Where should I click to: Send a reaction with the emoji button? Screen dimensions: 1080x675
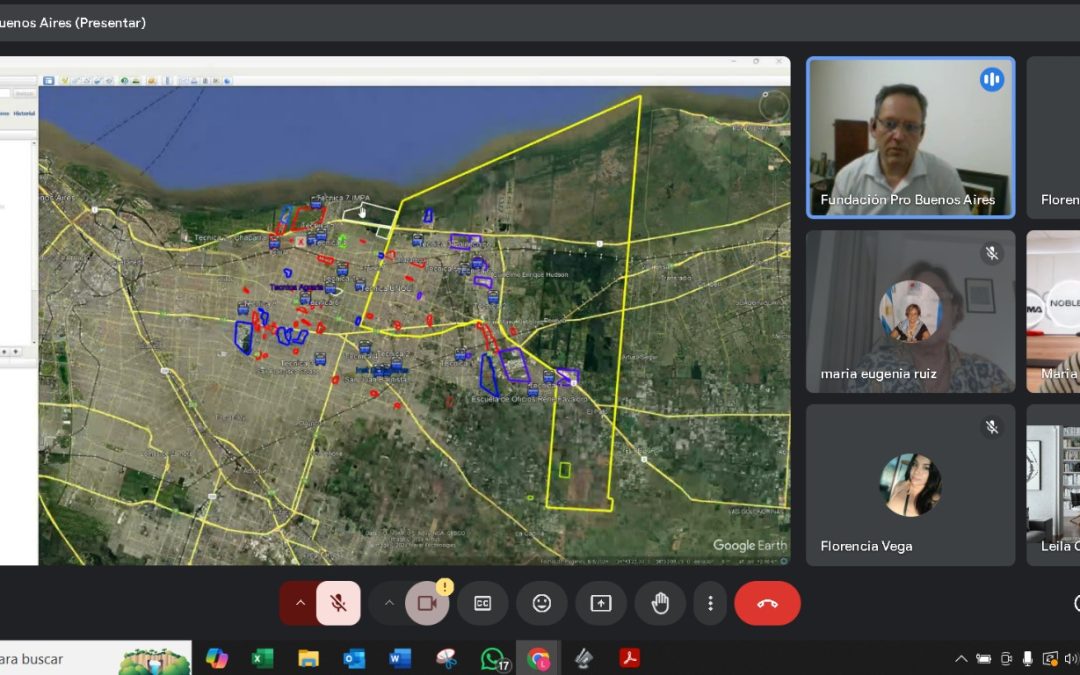(542, 603)
